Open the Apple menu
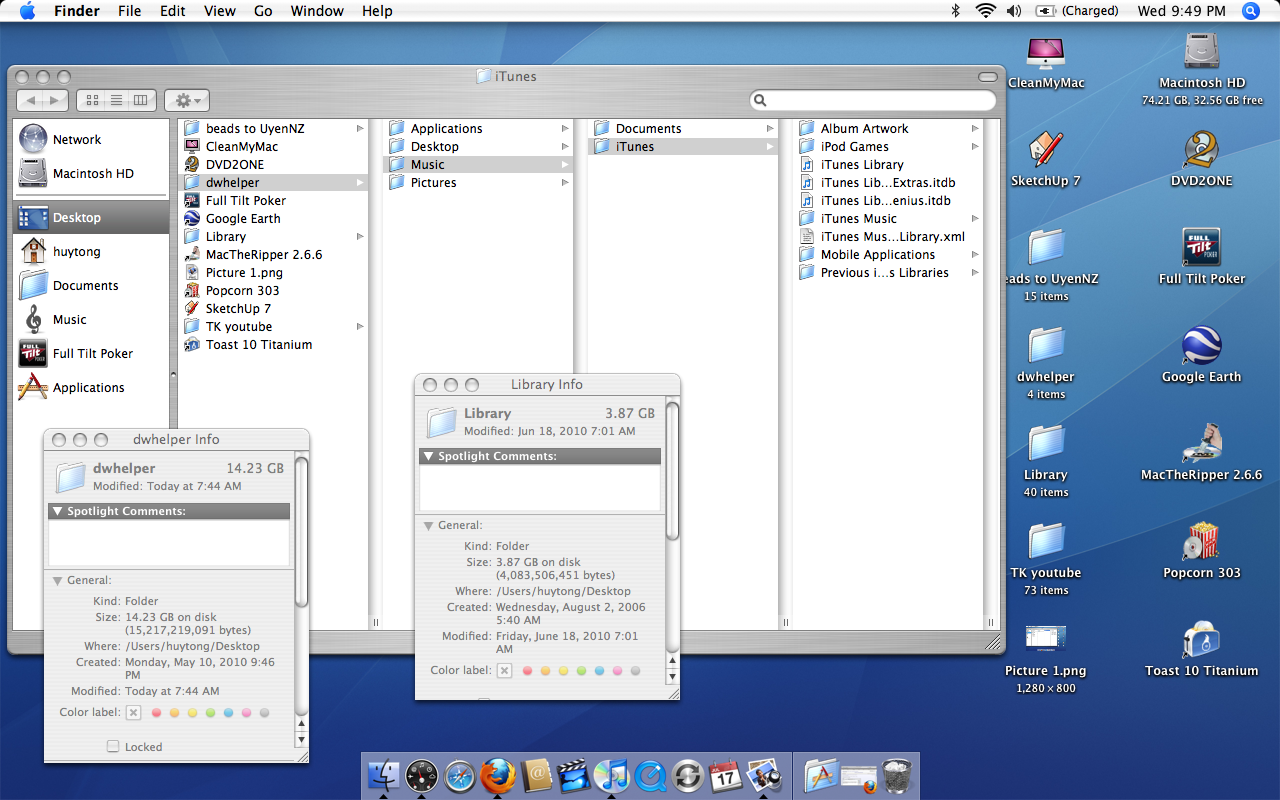This screenshot has width=1280, height=800. (27, 11)
